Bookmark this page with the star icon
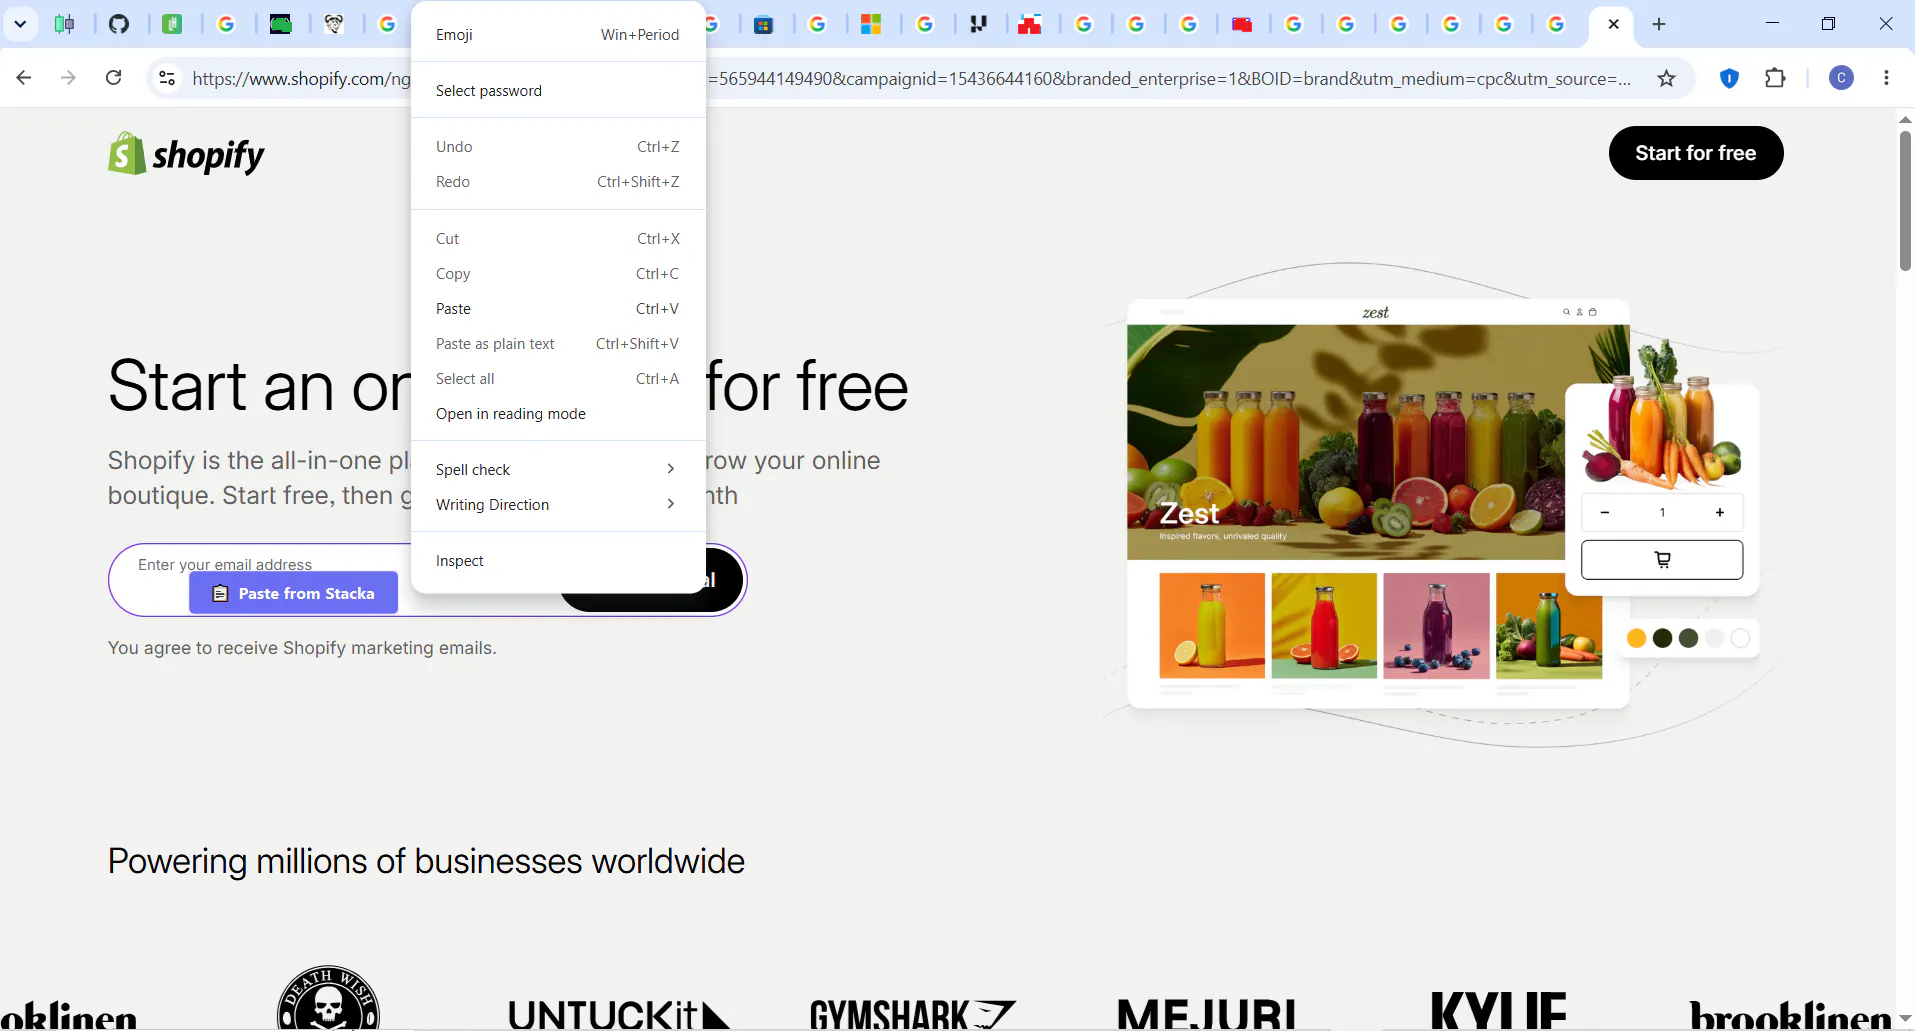This screenshot has height=1031, width=1915. pyautogui.click(x=1666, y=78)
